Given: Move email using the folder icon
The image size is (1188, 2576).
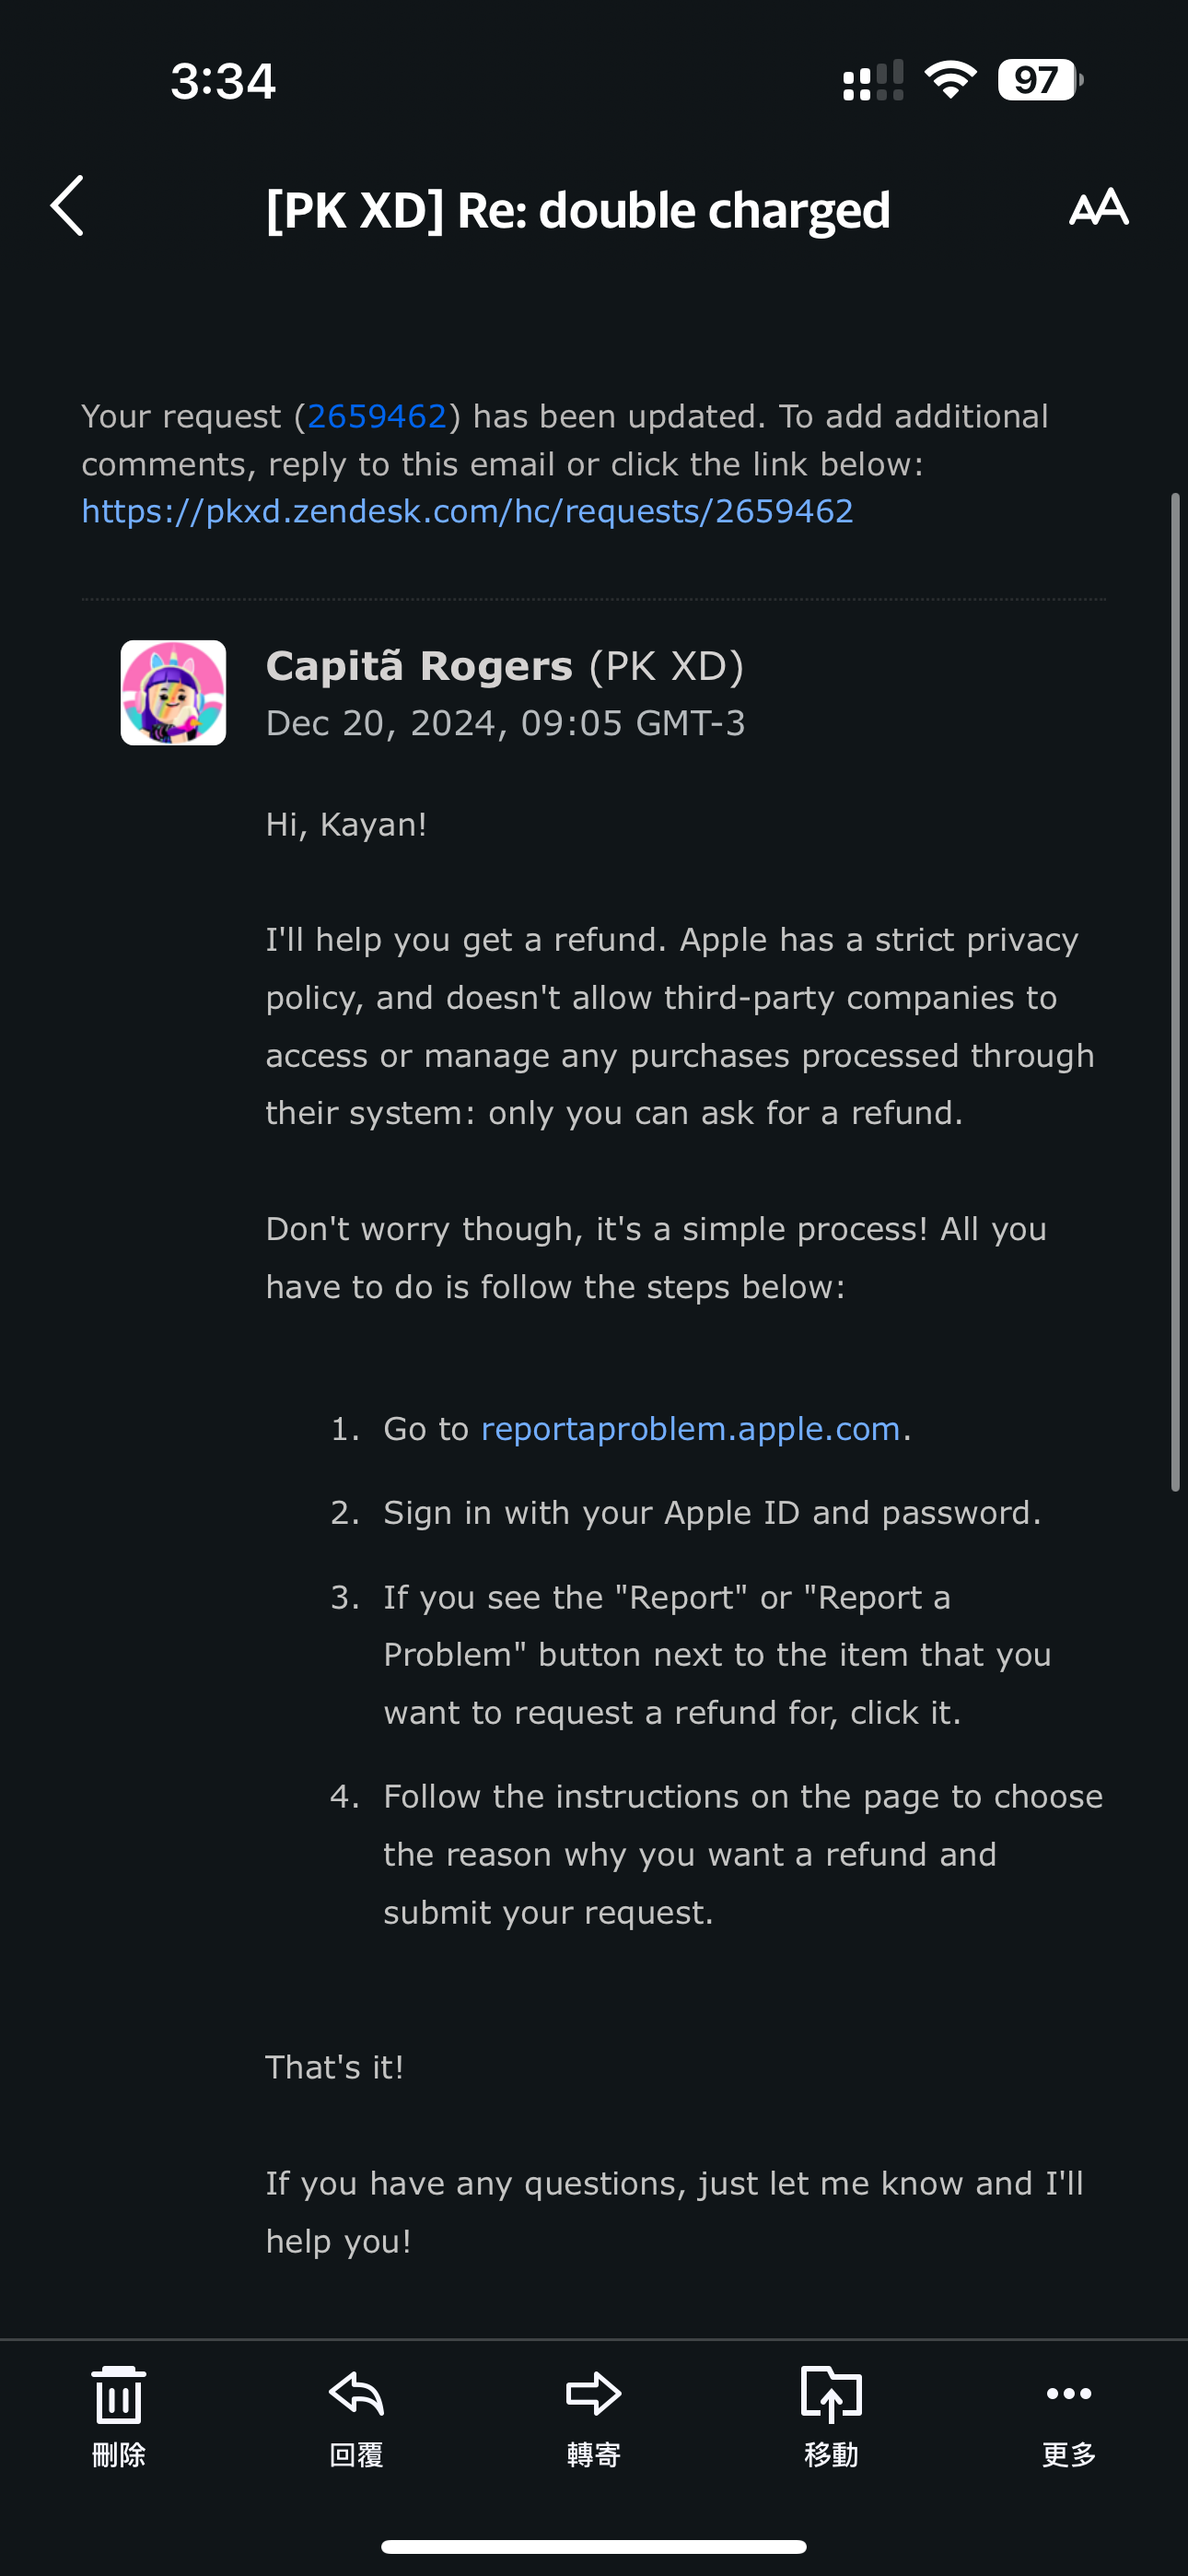Looking at the screenshot, I should coord(831,2394).
